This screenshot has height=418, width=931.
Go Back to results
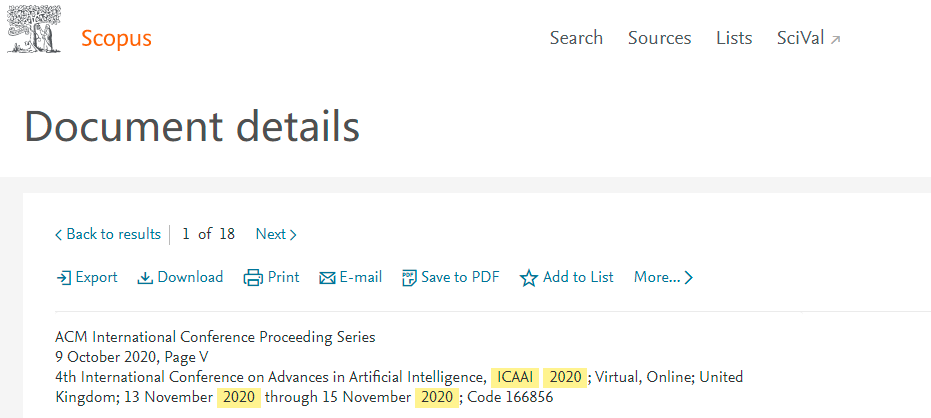click(x=107, y=234)
